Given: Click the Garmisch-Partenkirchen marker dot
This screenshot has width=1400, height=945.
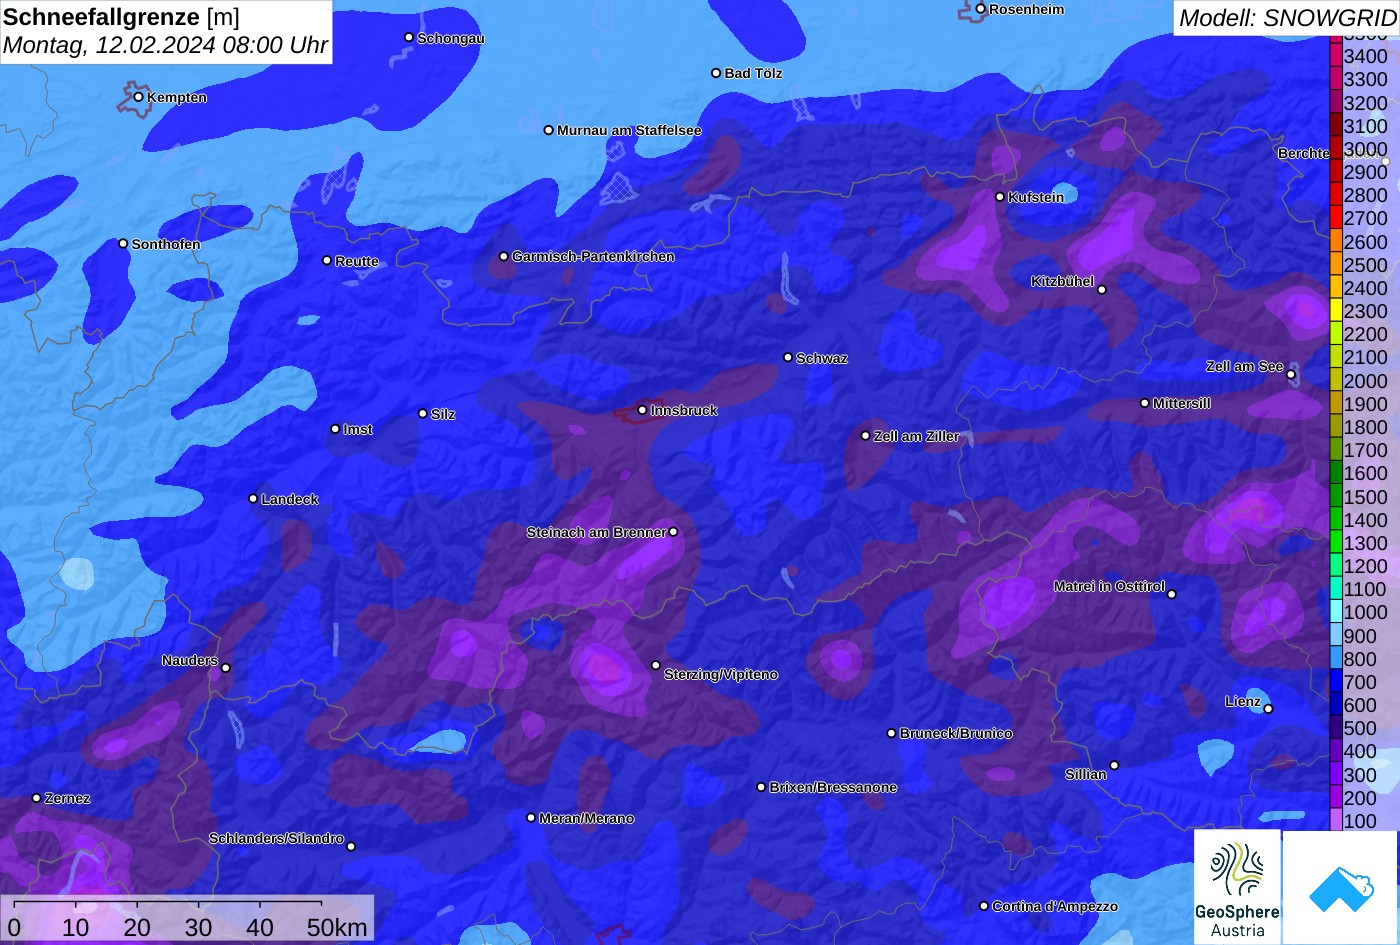Looking at the screenshot, I should point(504,257).
